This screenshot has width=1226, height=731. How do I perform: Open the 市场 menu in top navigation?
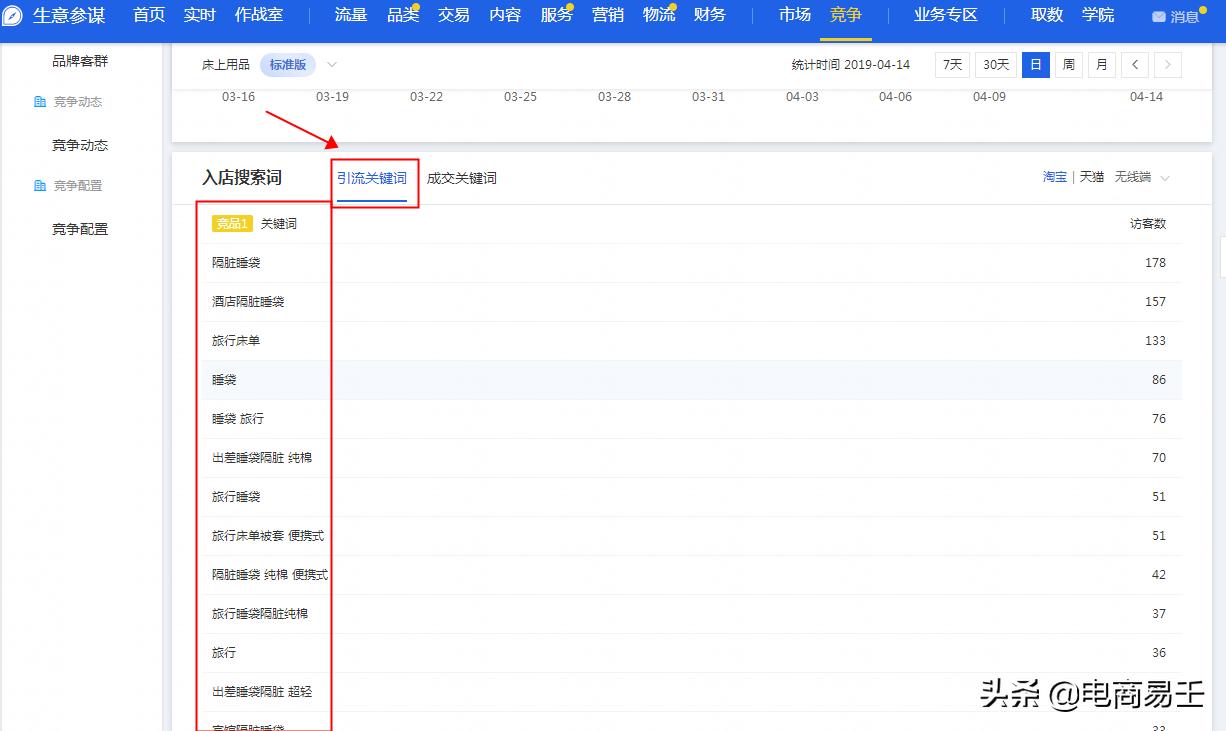(x=795, y=15)
